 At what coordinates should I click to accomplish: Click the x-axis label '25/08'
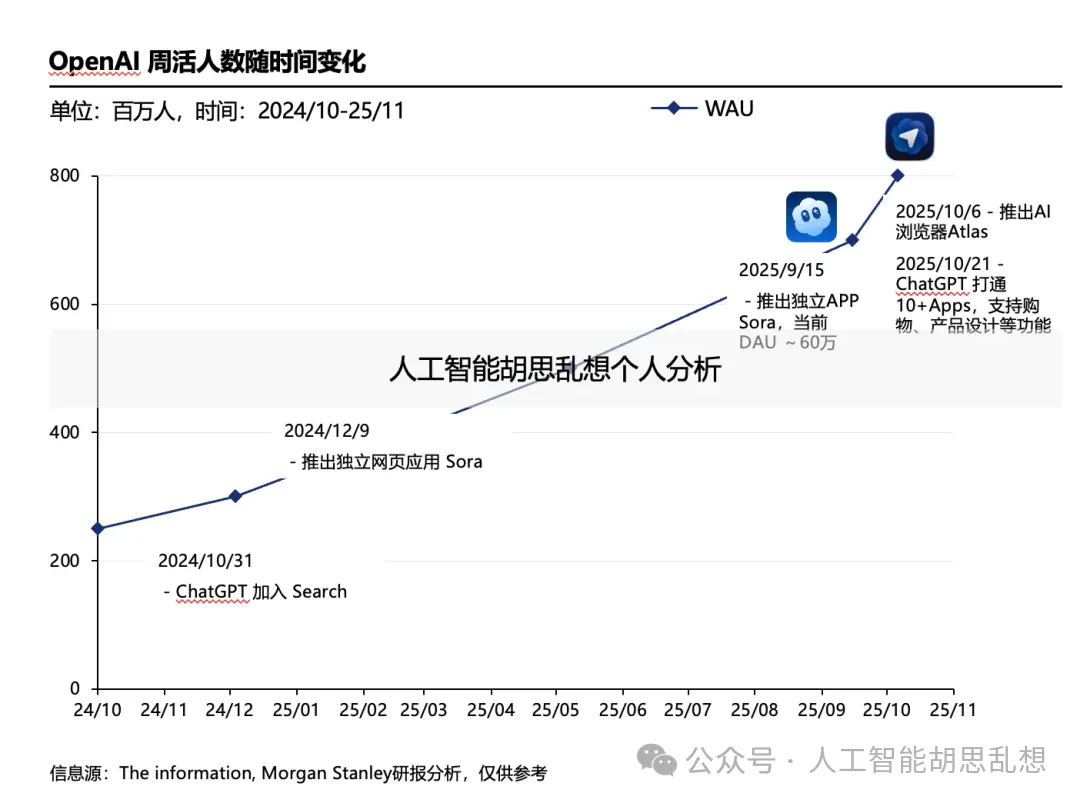point(754,710)
